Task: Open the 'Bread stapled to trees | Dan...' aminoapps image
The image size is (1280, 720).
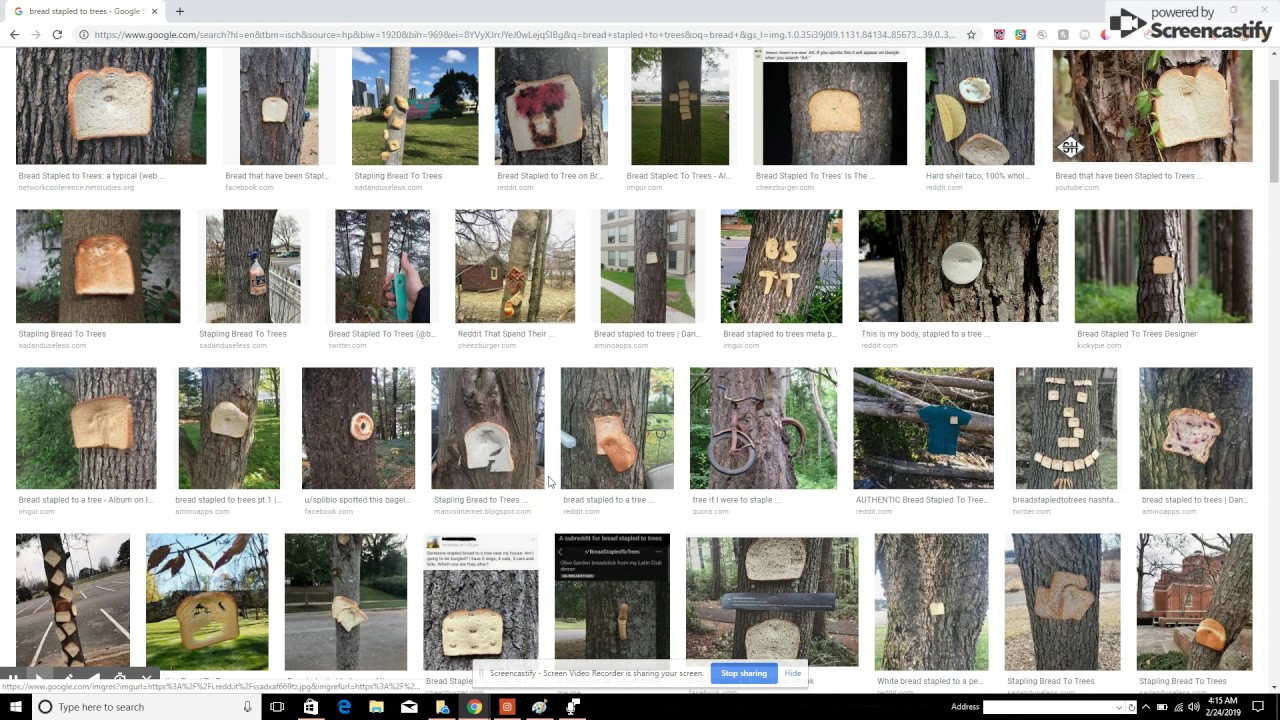Action: tap(647, 266)
